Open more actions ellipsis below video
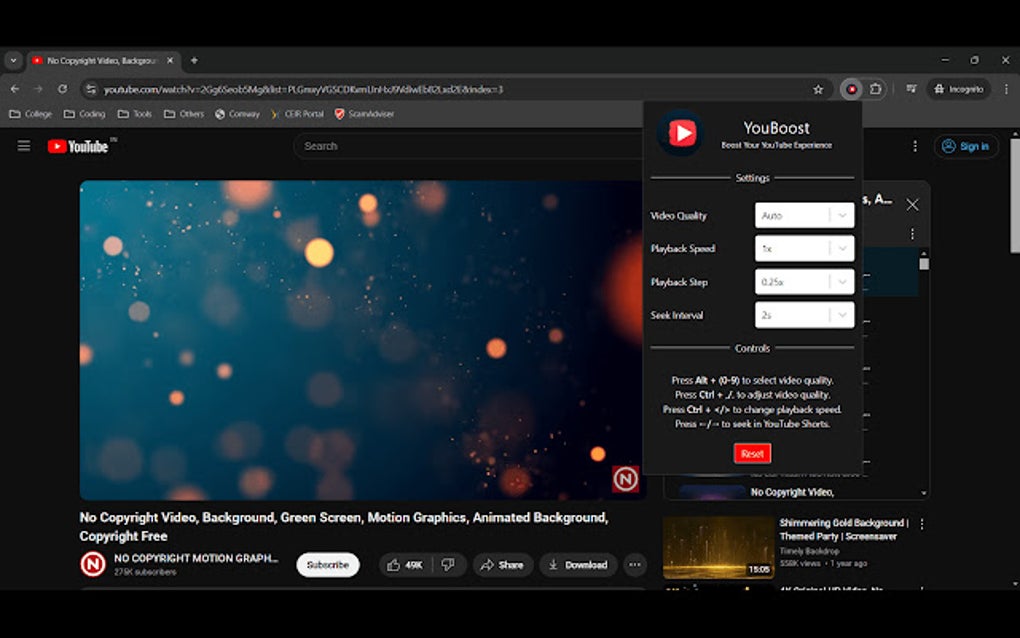 [x=634, y=565]
